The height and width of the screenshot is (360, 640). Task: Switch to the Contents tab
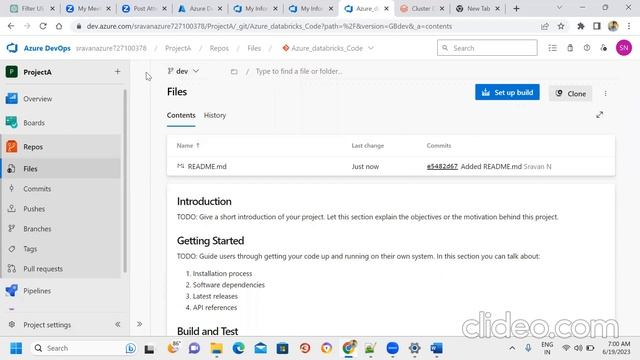click(x=181, y=116)
